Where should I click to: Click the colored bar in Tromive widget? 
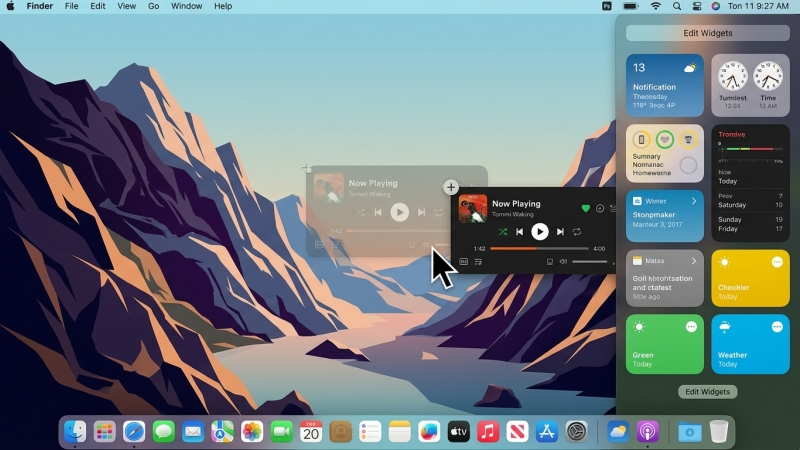[751, 149]
